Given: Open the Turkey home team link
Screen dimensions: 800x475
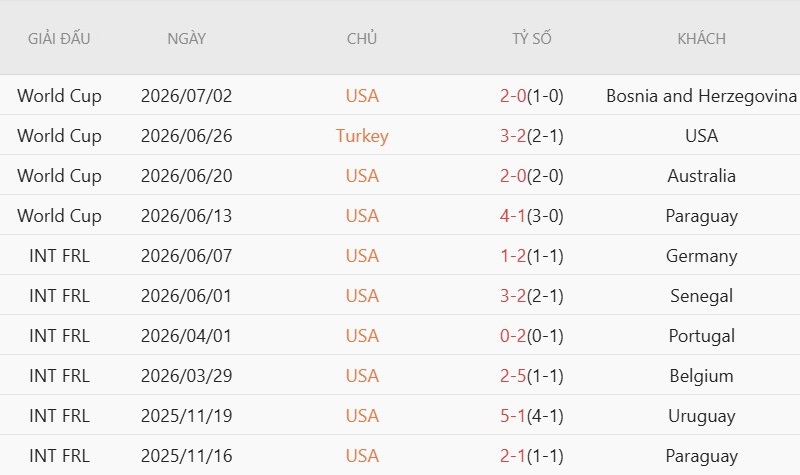Looking at the screenshot, I should (x=362, y=136).
